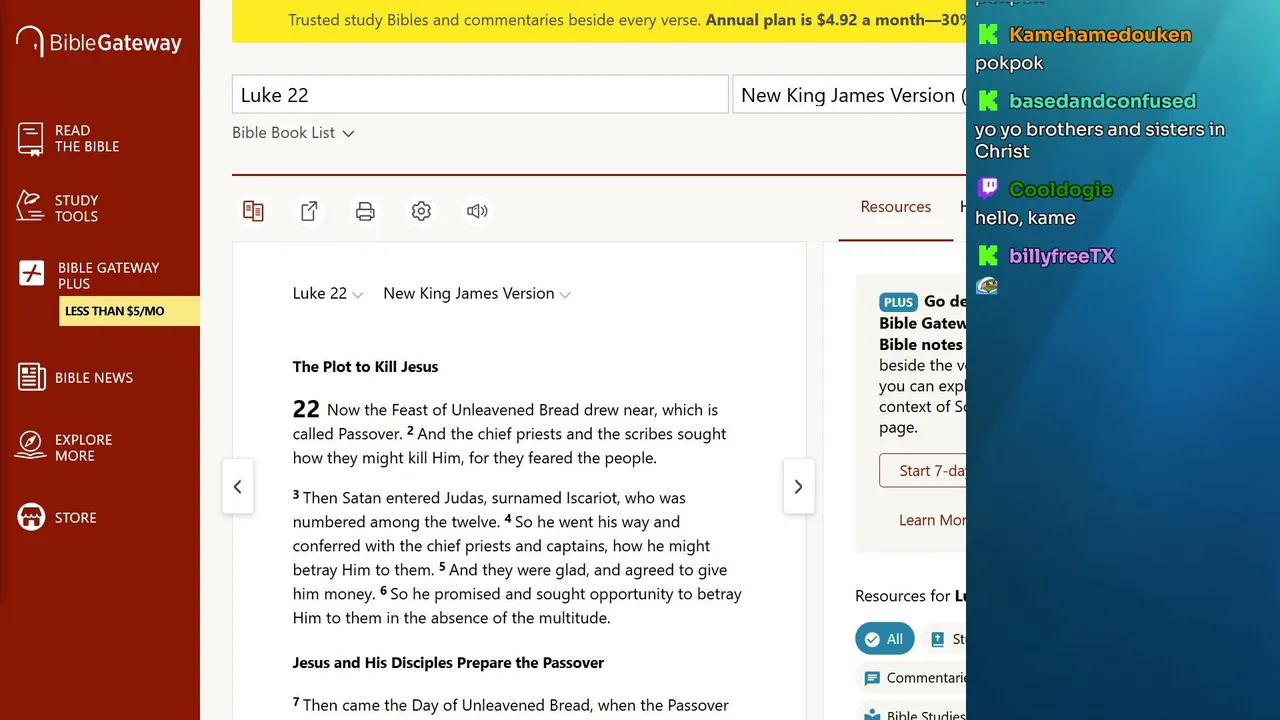Select the Bible Studies filter chip
This screenshot has width=1280, height=720.
[x=912, y=713]
